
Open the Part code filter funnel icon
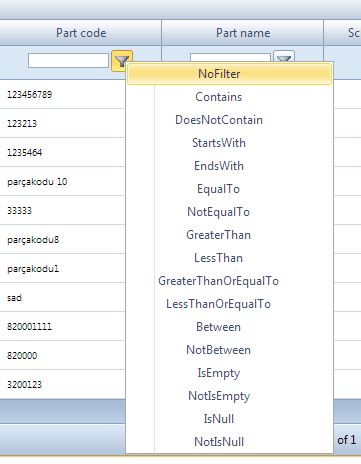(x=122, y=61)
